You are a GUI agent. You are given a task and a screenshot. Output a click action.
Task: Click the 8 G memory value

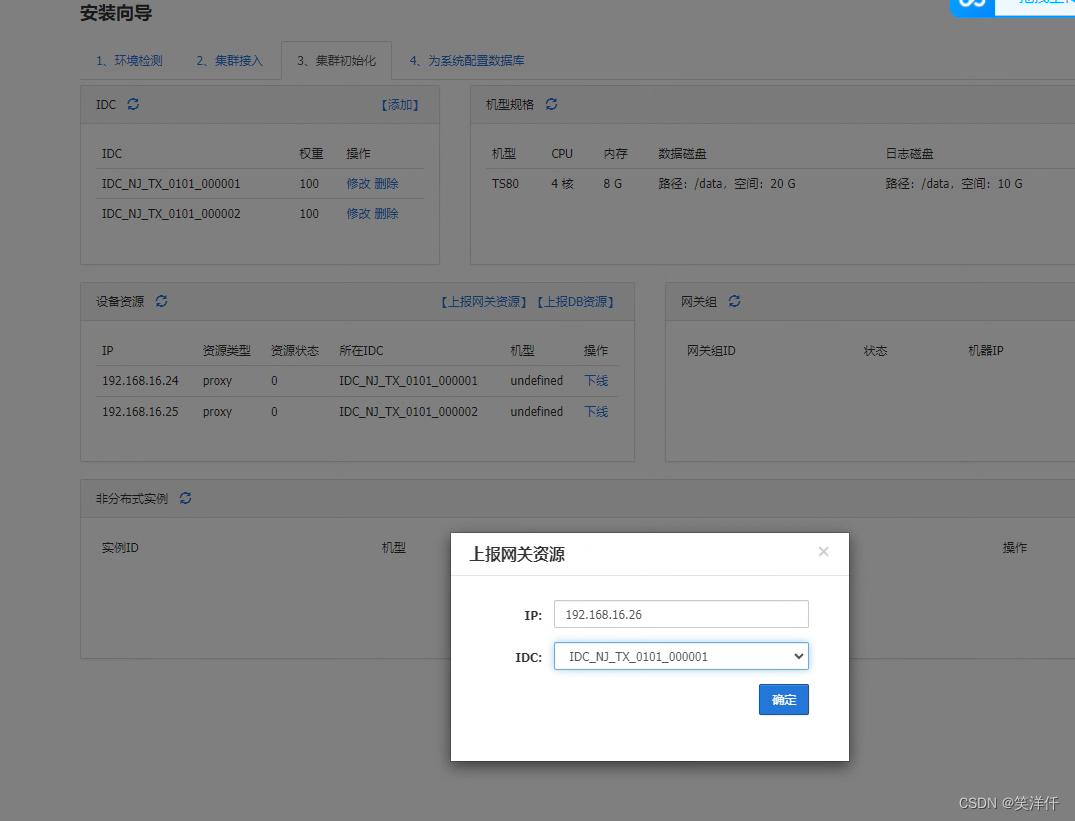(x=612, y=184)
